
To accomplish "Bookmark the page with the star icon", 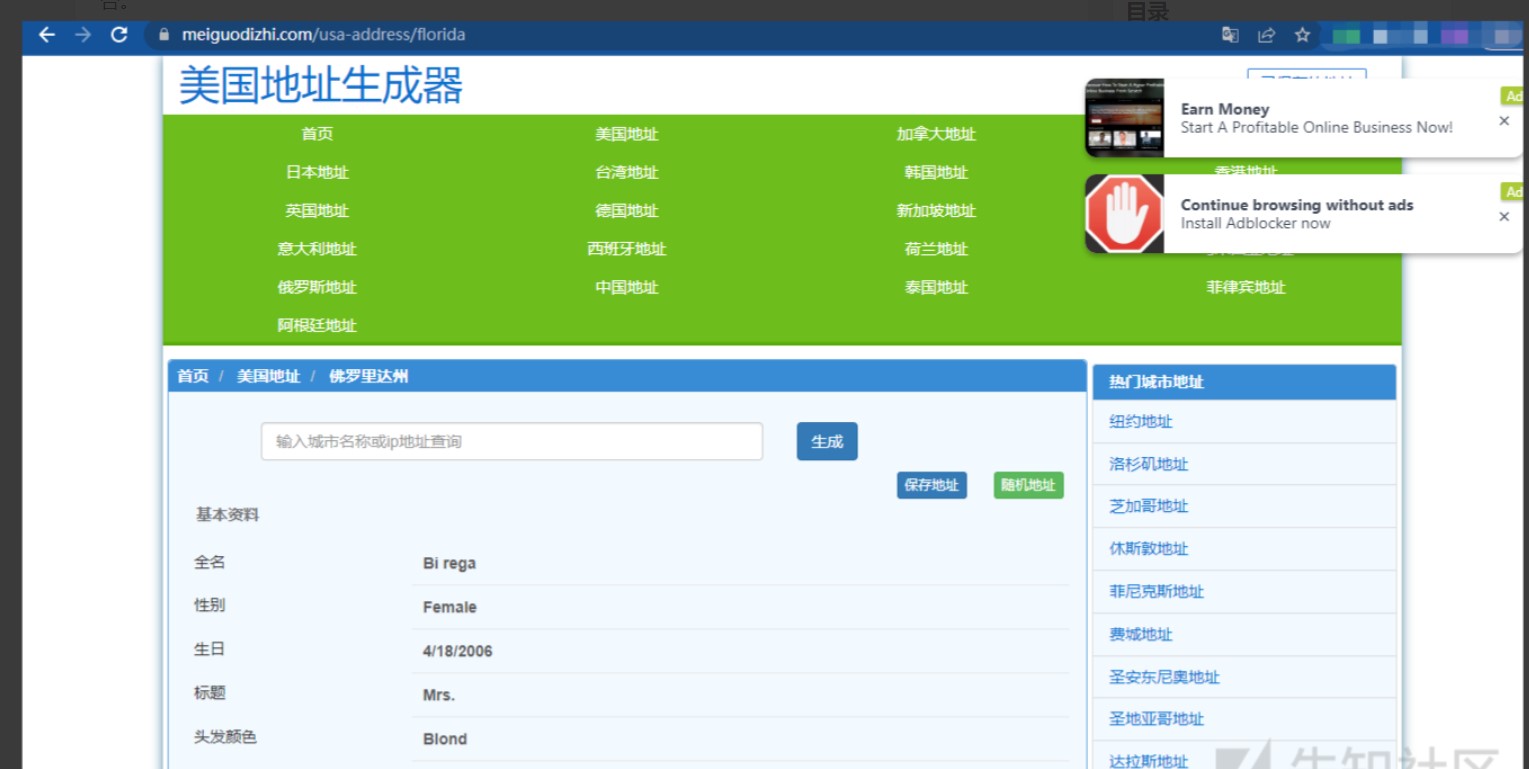I will click(x=1302, y=34).
